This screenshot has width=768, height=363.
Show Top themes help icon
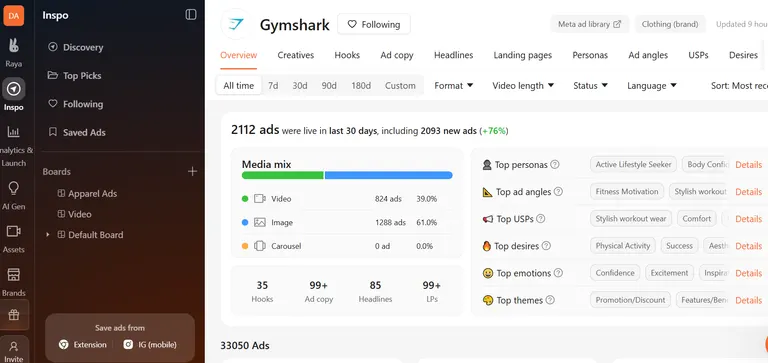tap(550, 300)
